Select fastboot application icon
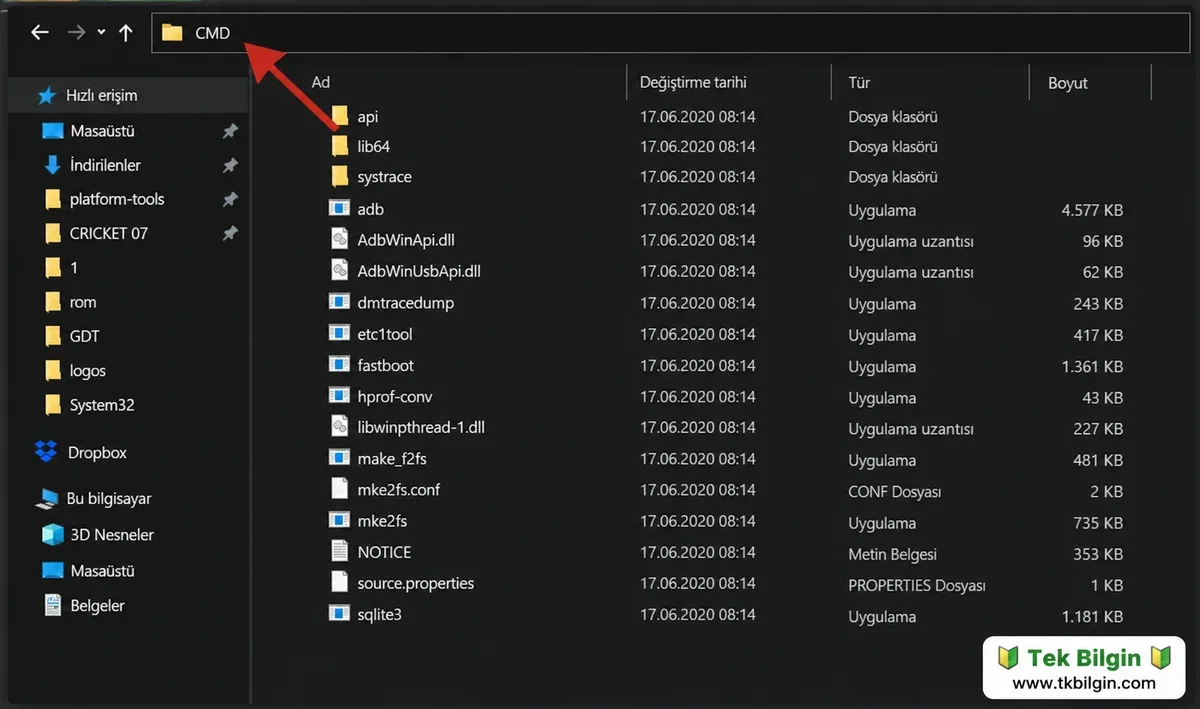 [340, 365]
